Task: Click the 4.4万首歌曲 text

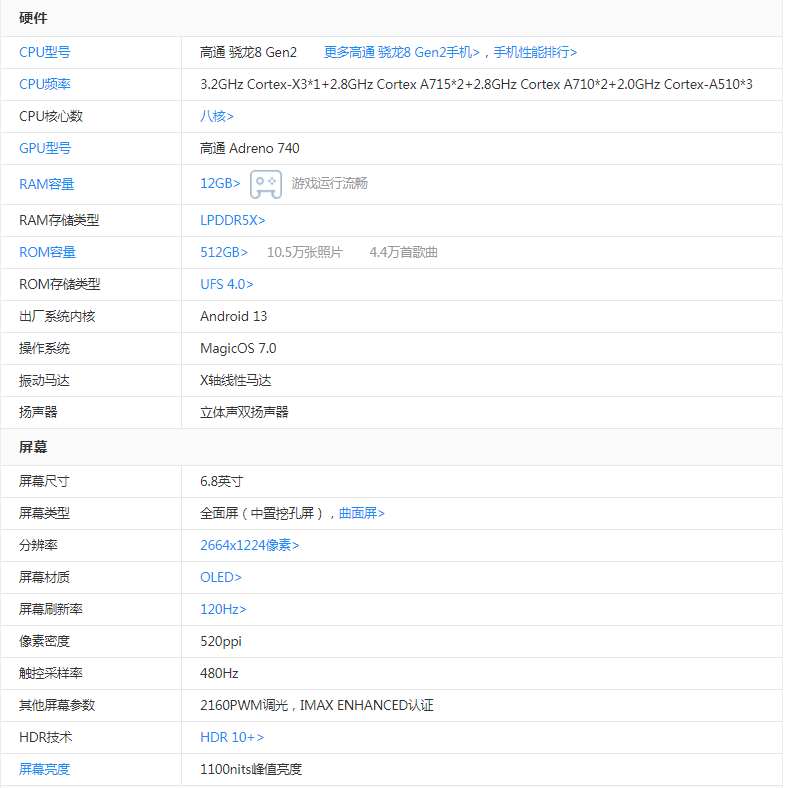Action: coord(404,252)
